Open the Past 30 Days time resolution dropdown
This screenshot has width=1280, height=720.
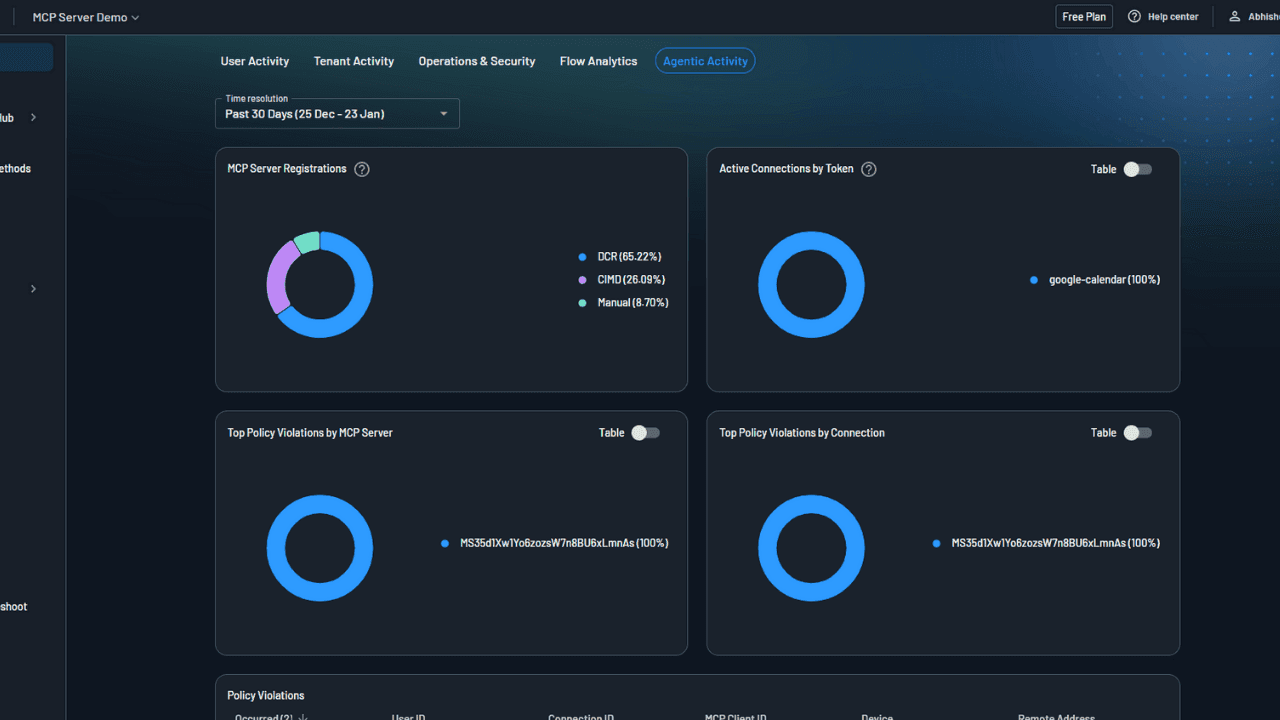coord(337,113)
